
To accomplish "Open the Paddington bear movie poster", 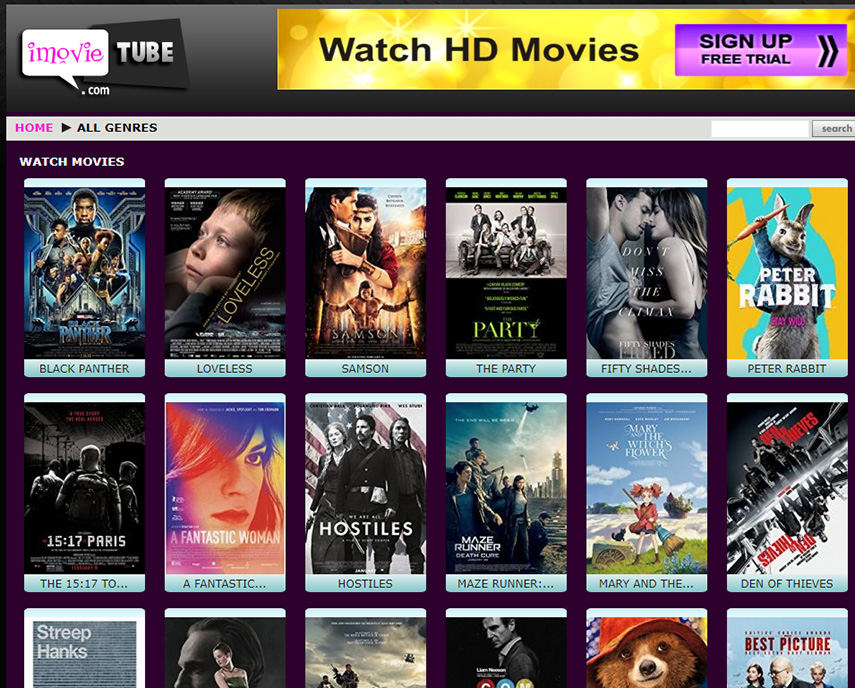I will click(x=647, y=653).
